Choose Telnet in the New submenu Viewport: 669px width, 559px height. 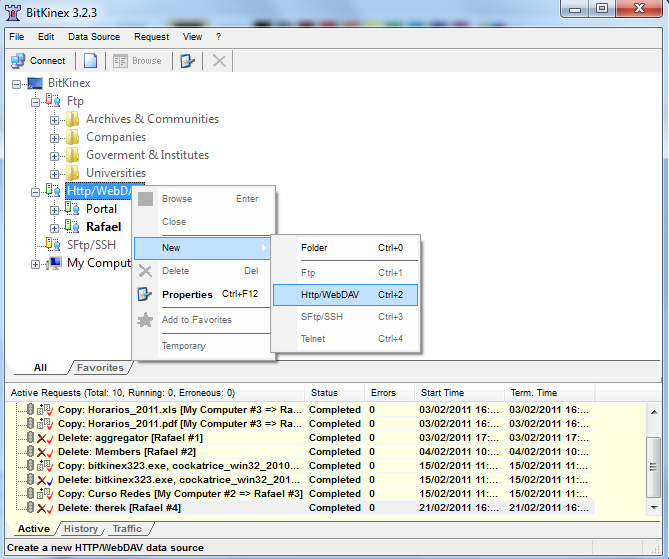[x=345, y=339]
